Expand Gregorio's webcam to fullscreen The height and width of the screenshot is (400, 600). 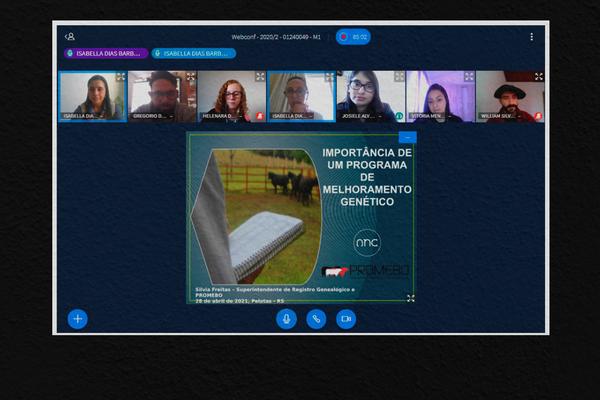coord(191,77)
